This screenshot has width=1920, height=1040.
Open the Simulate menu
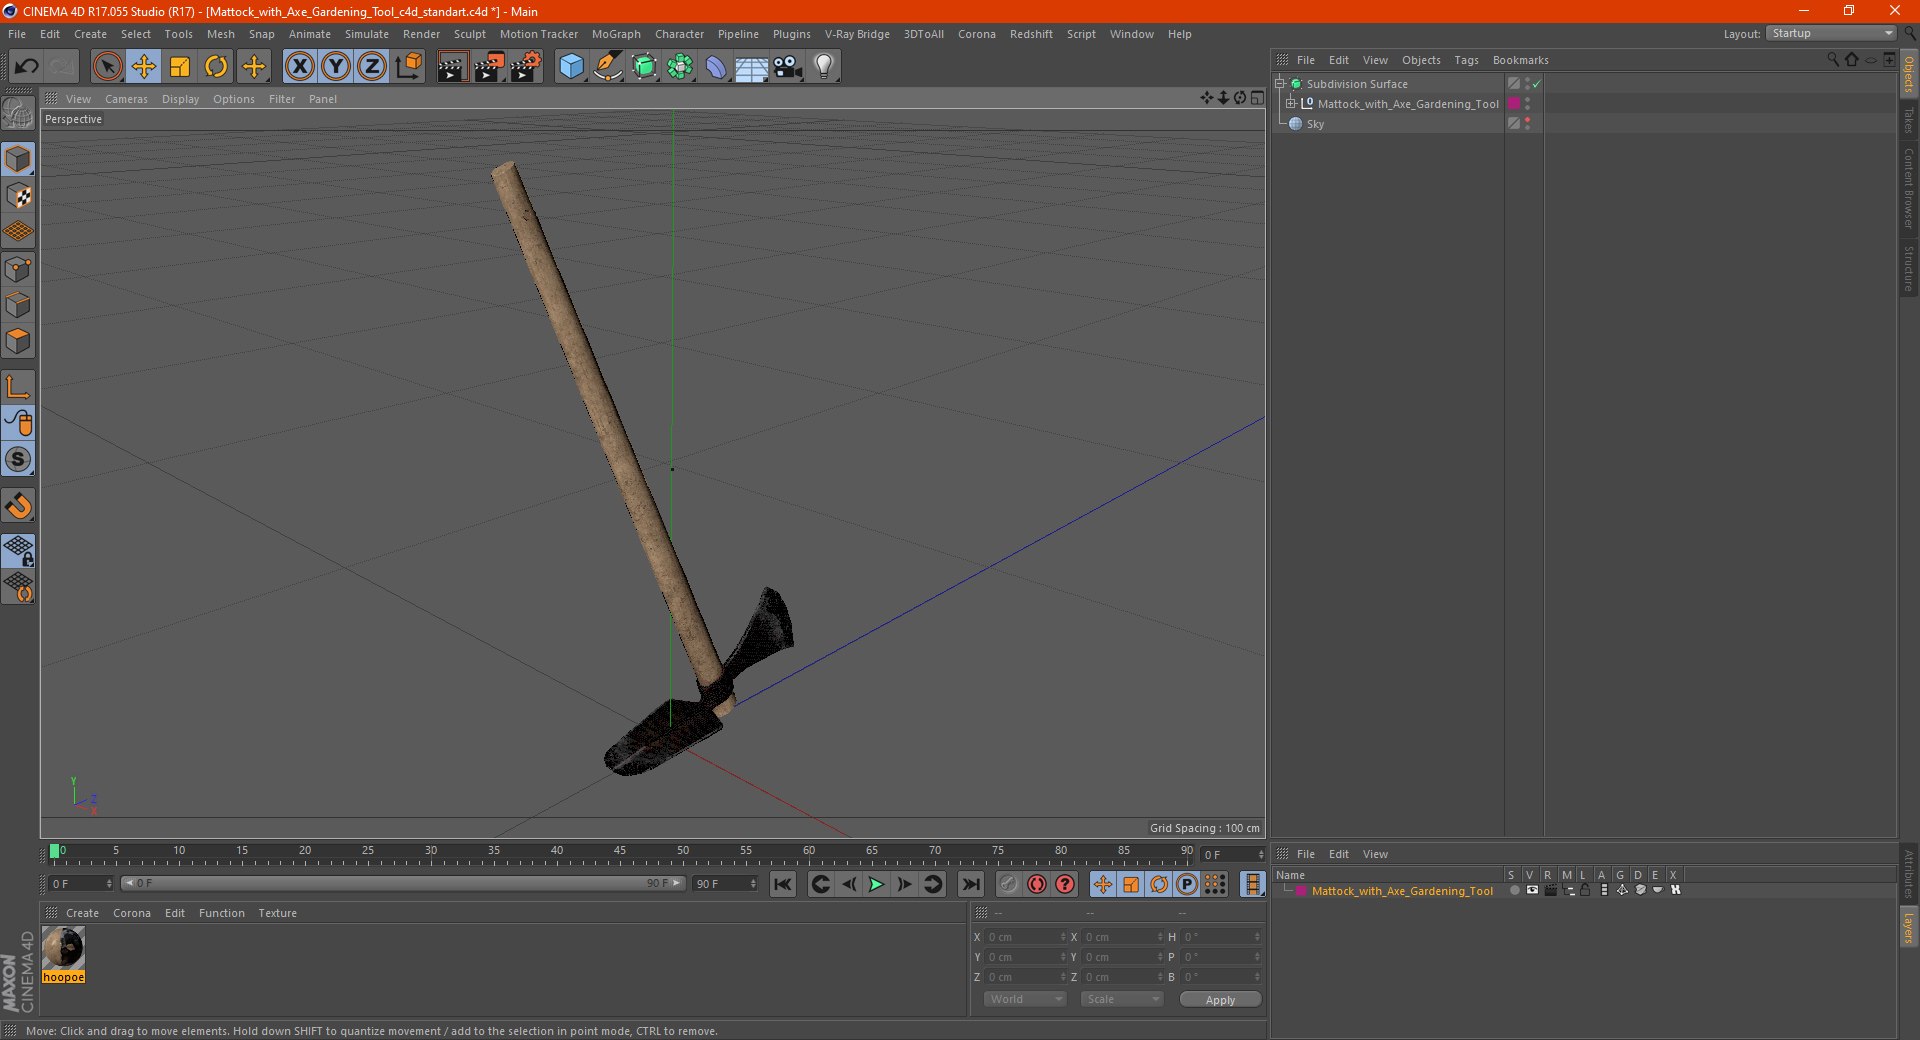point(367,34)
